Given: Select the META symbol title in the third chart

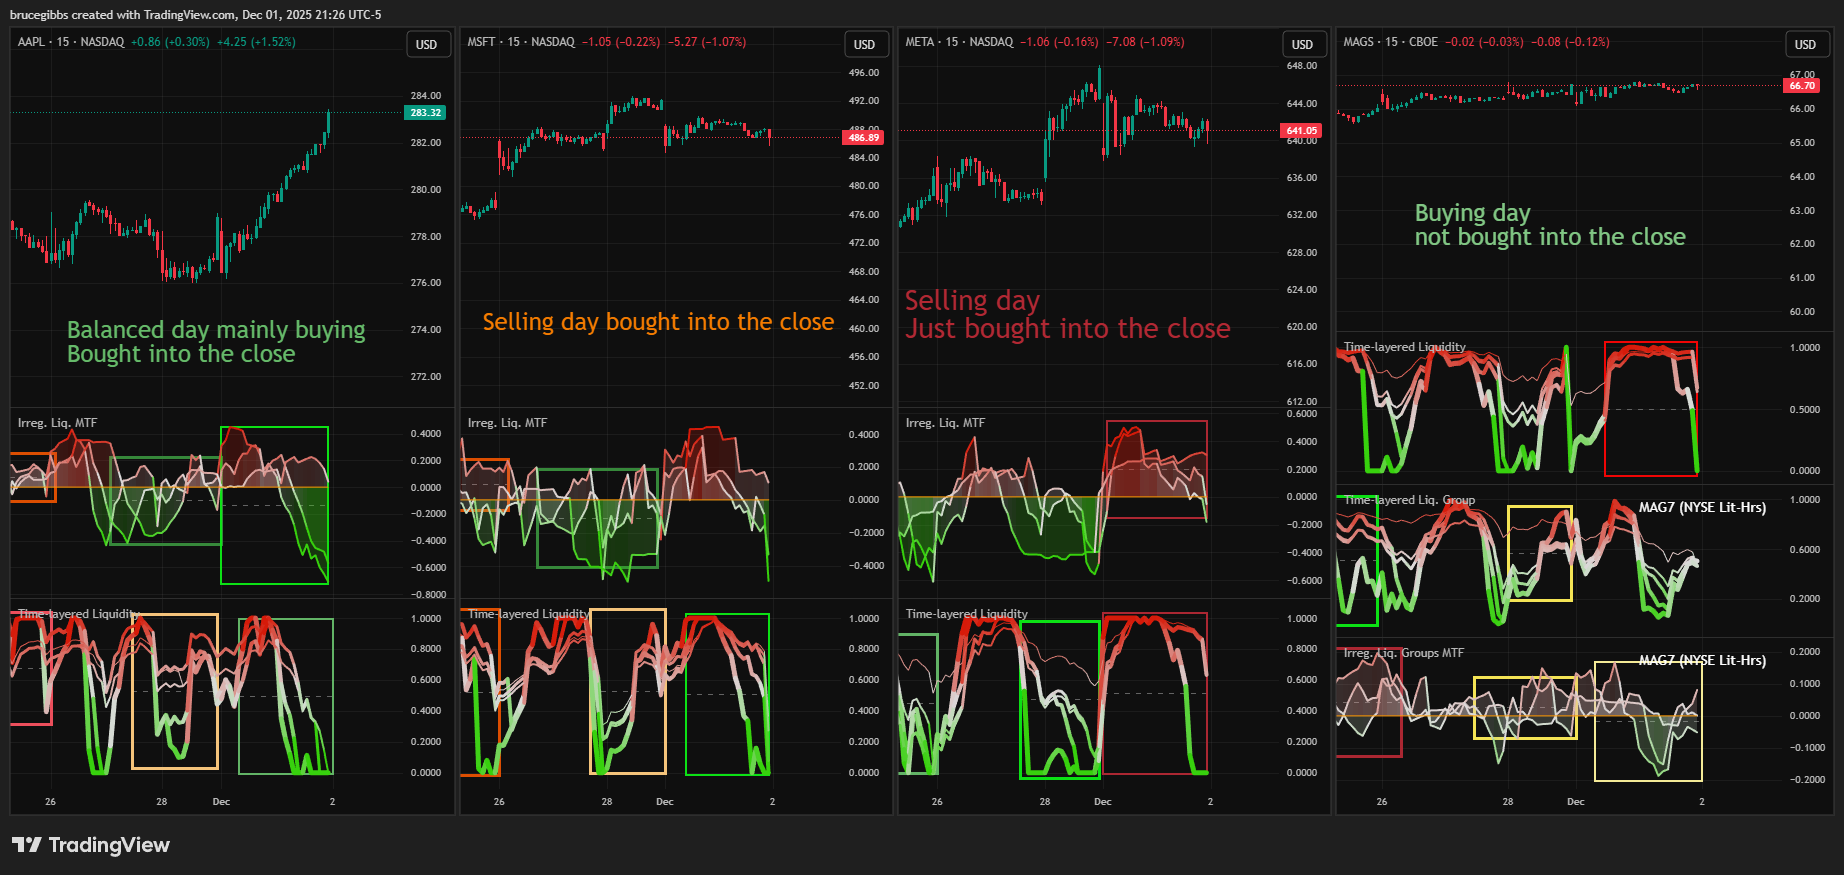Looking at the screenshot, I should tap(919, 42).
